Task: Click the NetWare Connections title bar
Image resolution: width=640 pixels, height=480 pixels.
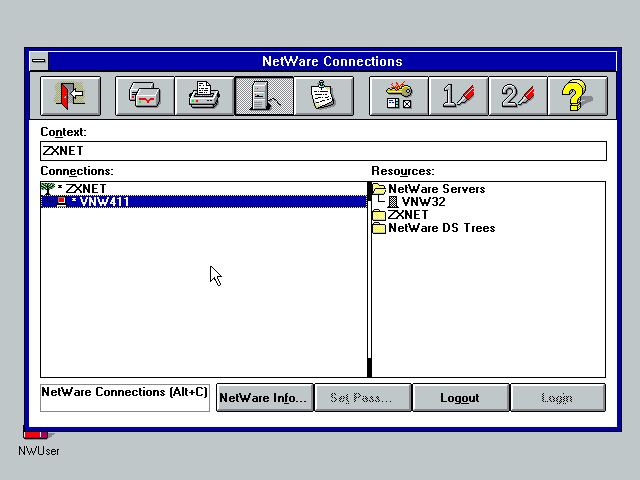Action: click(332, 61)
